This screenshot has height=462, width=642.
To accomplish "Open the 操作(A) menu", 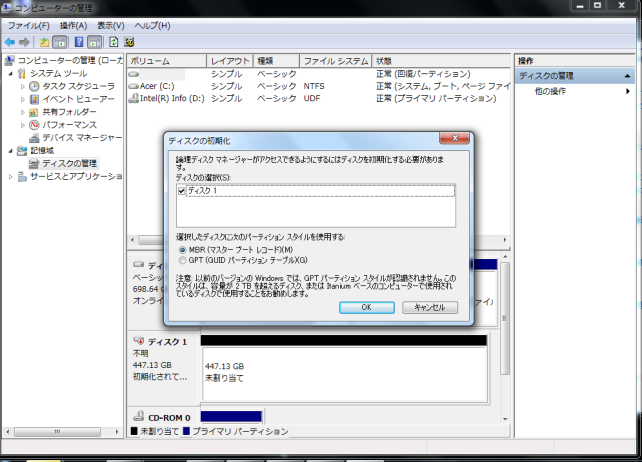I will point(73,25).
